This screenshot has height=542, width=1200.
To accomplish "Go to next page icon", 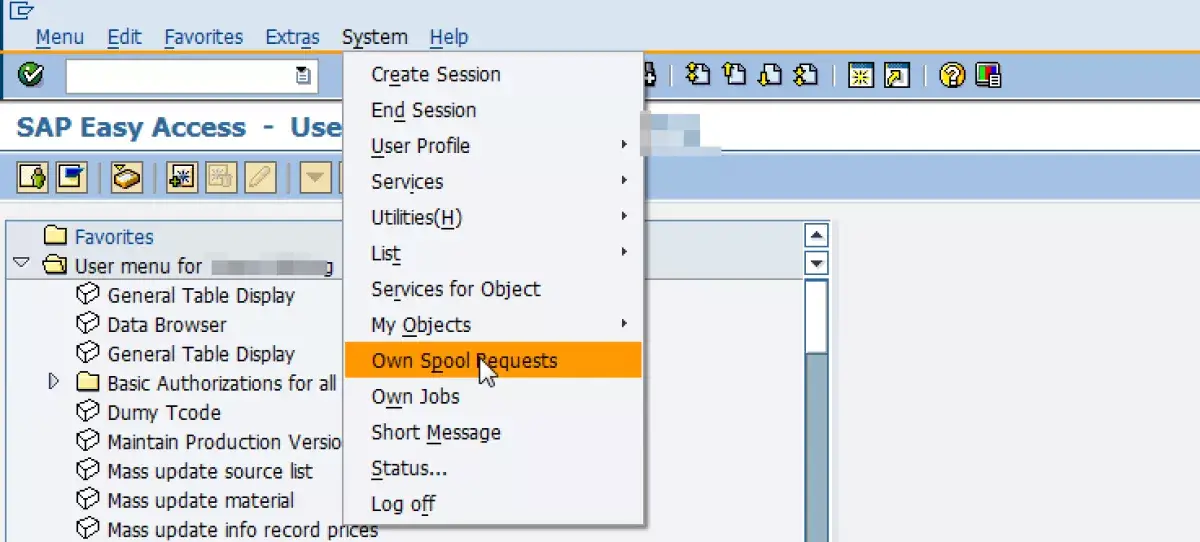I will point(770,75).
